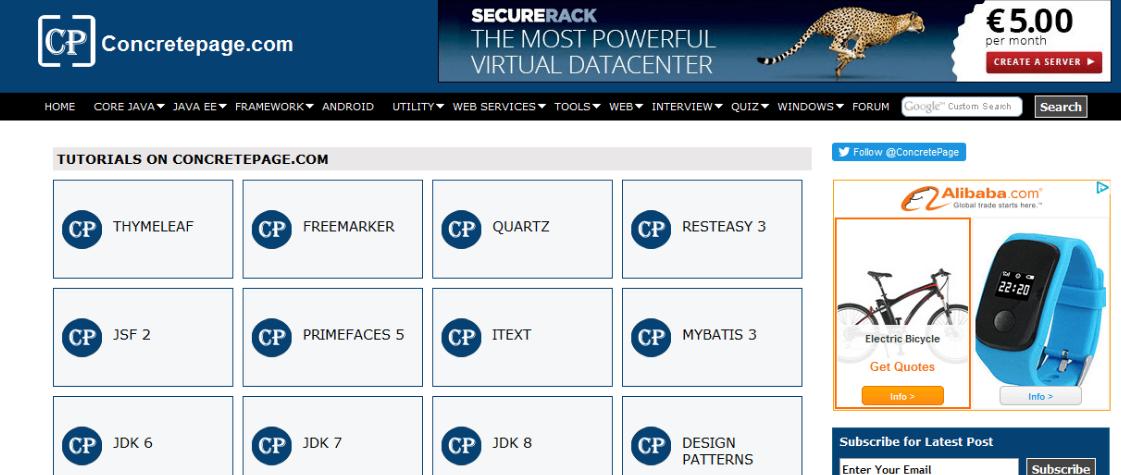Viewport: 1121px width, 475px height.
Task: Click the CP icon beside JDK 8
Action: tap(461, 445)
